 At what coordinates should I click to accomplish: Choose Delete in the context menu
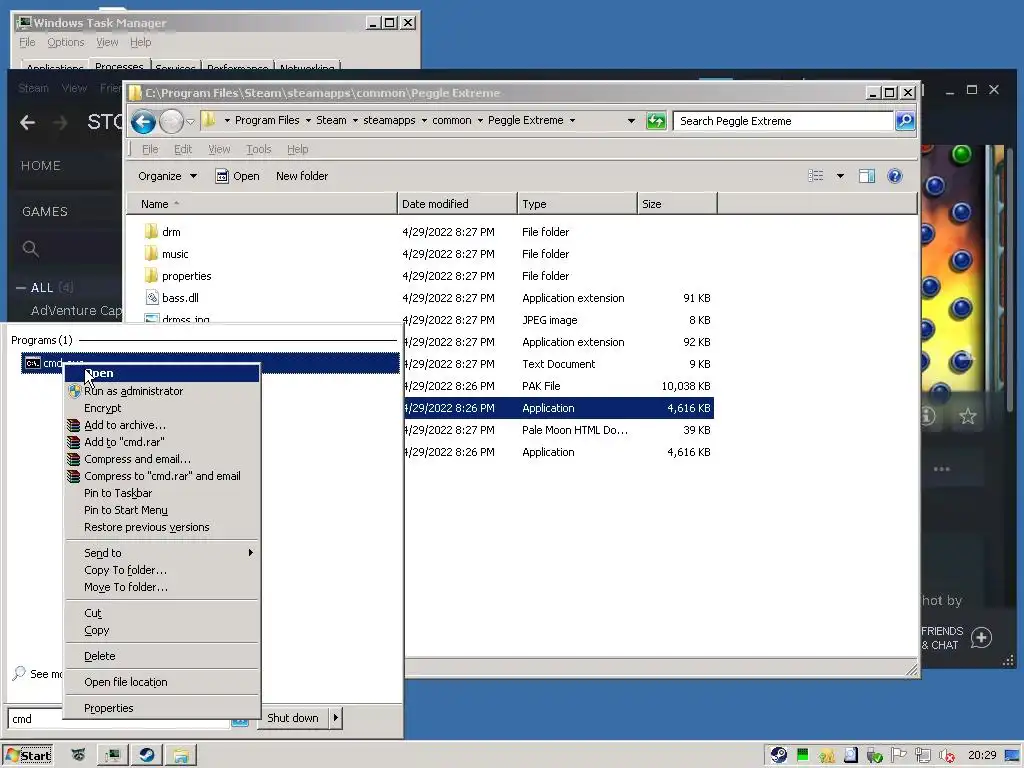[162, 656]
